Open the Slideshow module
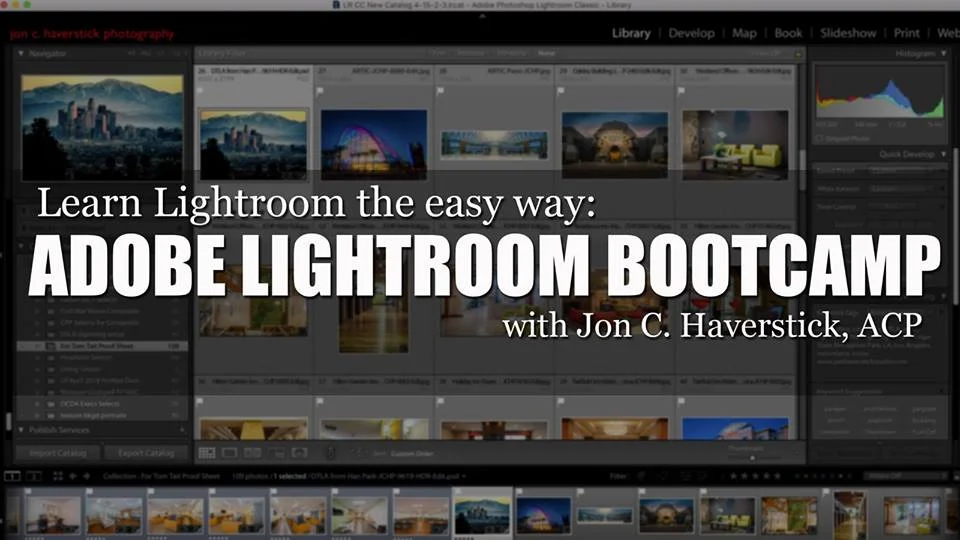Image resolution: width=960 pixels, height=540 pixels. [848, 33]
